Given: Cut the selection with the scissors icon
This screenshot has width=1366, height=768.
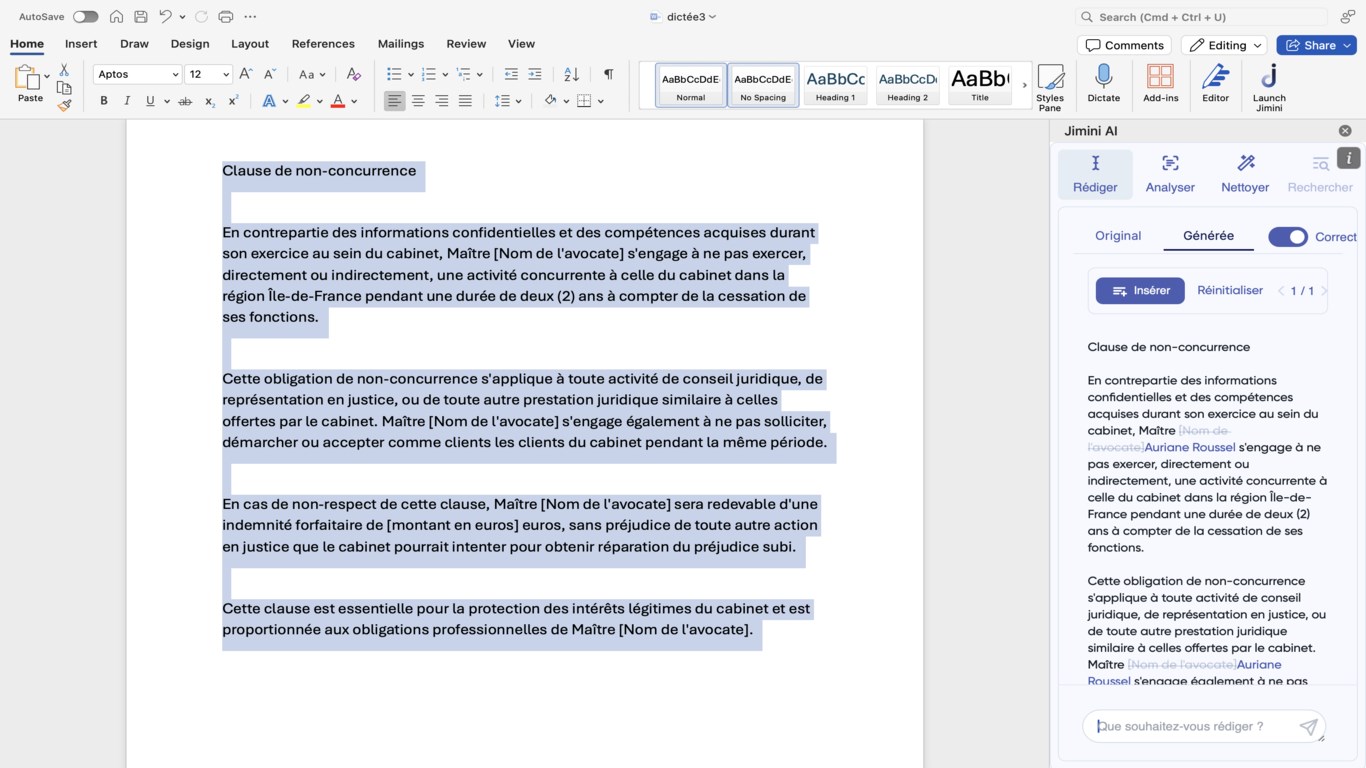Looking at the screenshot, I should [x=64, y=70].
